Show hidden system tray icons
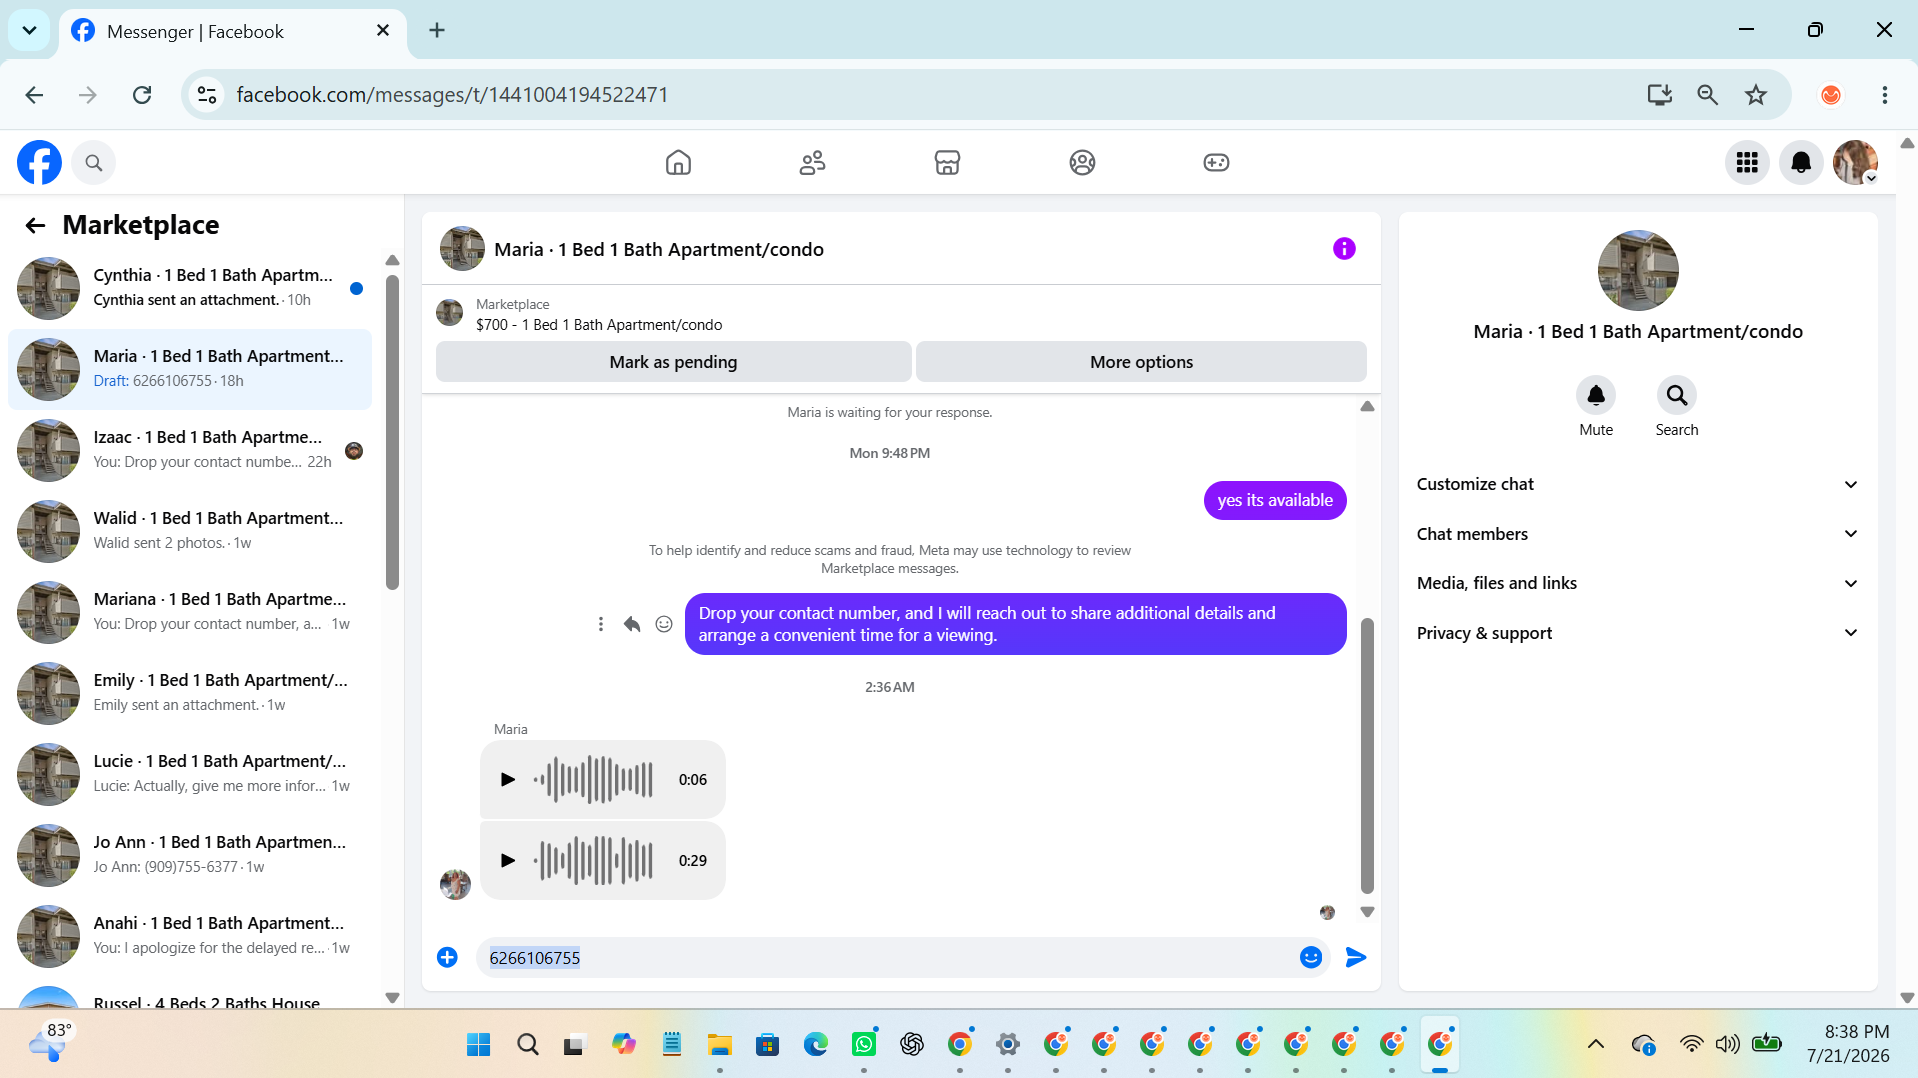Viewport: 1918px width, 1078px height. (1596, 1045)
